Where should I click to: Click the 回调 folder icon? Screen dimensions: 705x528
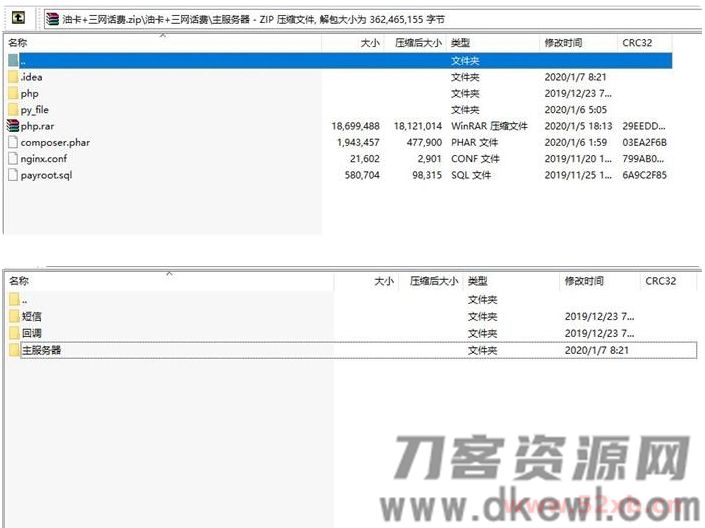pos(14,333)
